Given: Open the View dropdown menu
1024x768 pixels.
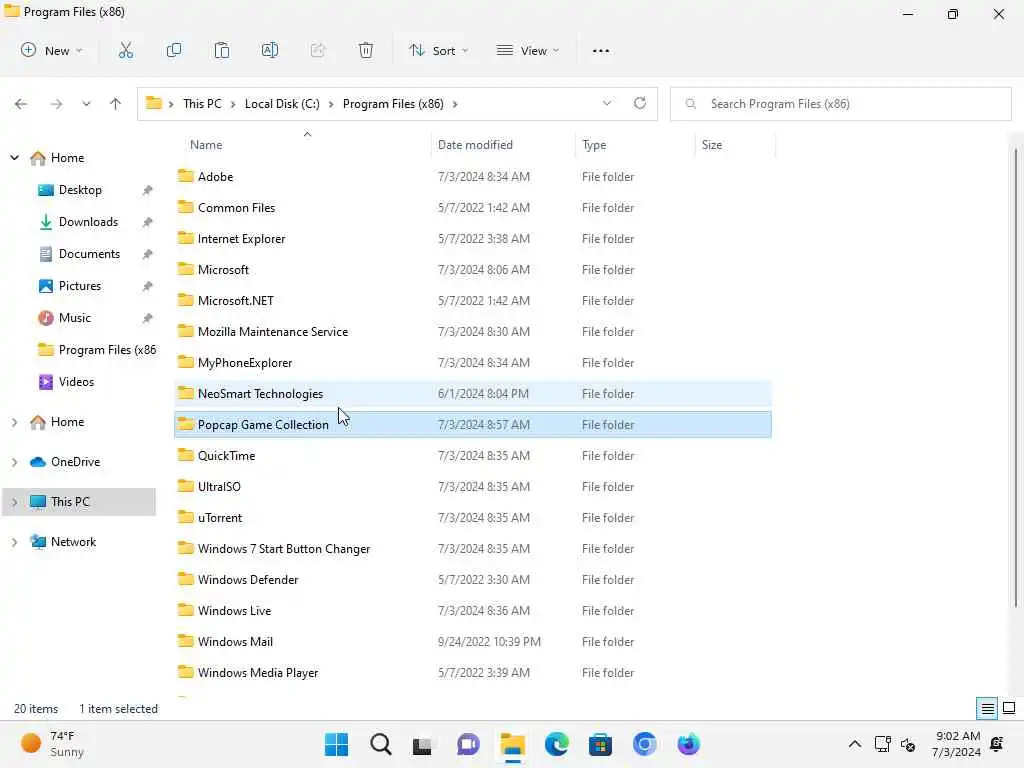Looking at the screenshot, I should point(528,50).
